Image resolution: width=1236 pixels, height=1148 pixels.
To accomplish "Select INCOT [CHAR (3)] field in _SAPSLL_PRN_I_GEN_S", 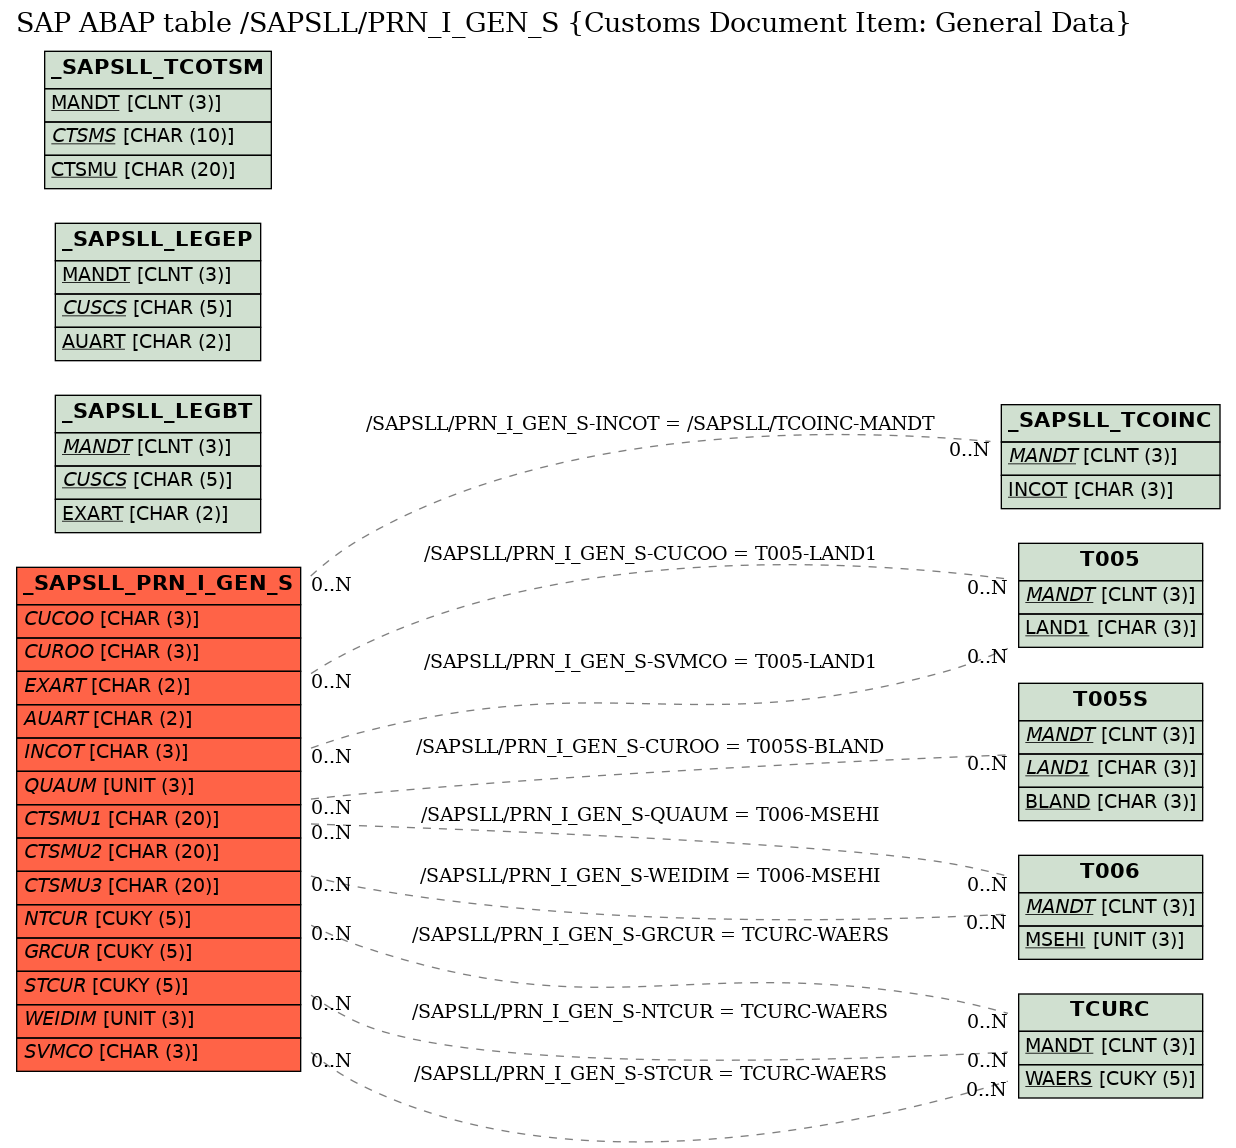I will [x=158, y=754].
